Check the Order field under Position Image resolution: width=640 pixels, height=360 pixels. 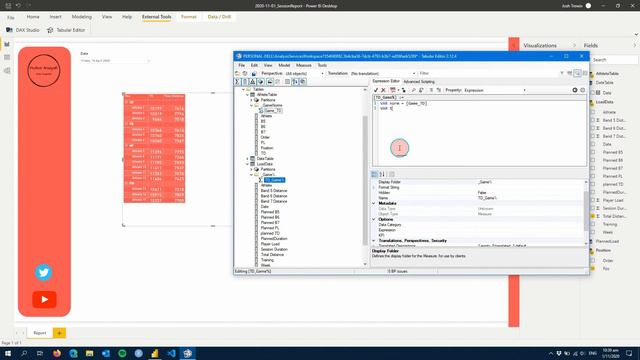coord(593,260)
